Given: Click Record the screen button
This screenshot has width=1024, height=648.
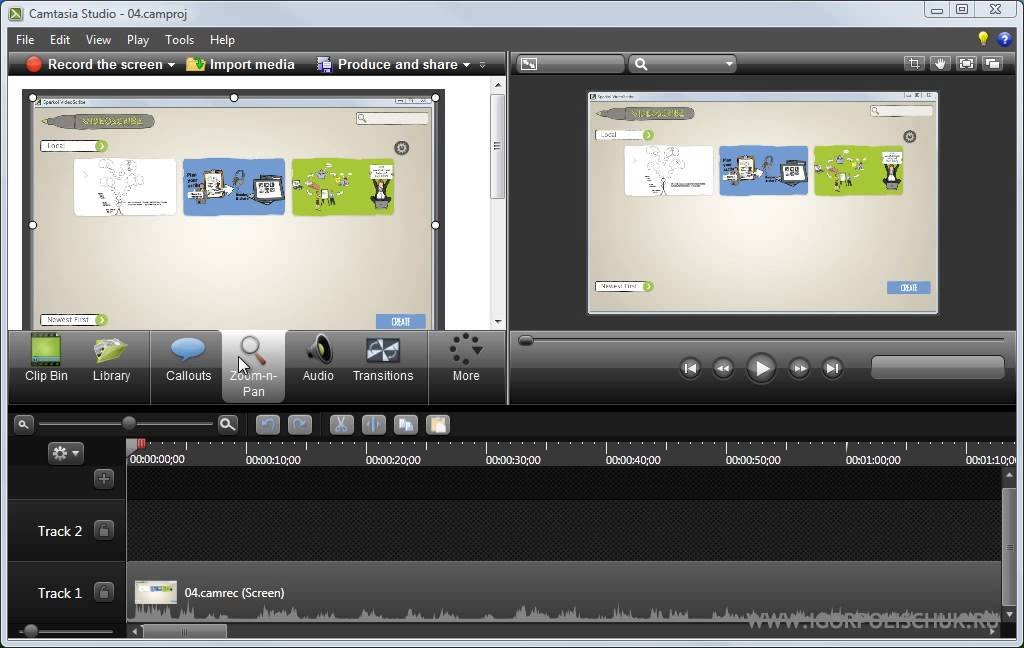Looking at the screenshot, I should click(x=94, y=64).
